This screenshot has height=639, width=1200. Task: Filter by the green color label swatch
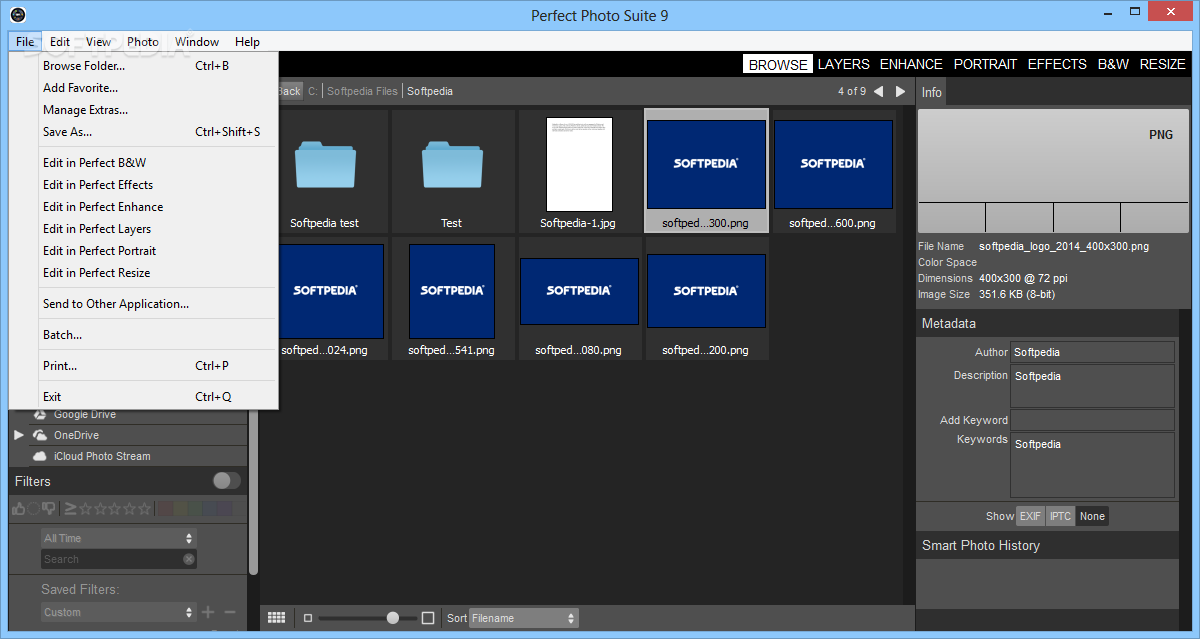(x=195, y=508)
